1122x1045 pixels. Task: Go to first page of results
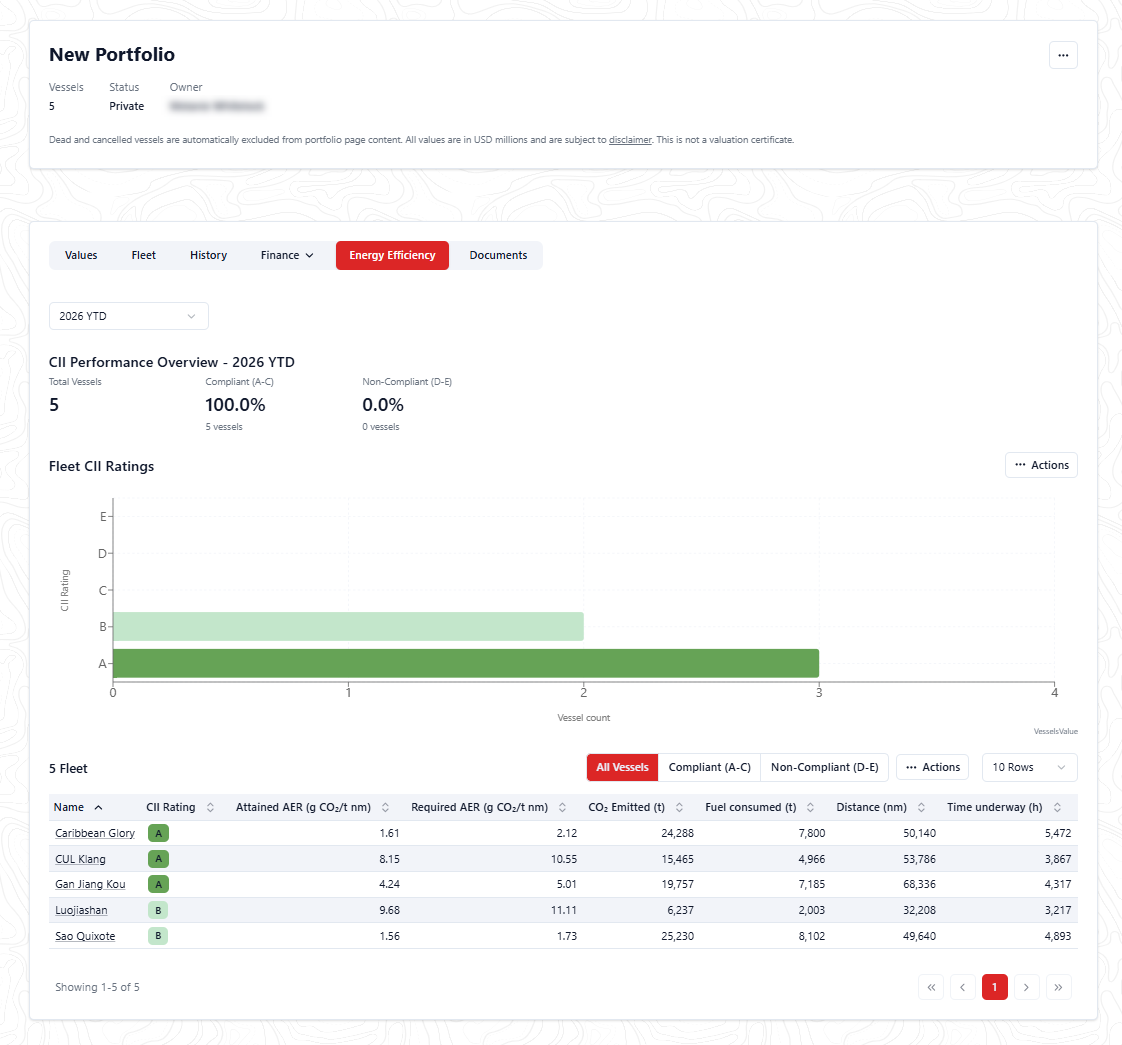tap(931, 987)
